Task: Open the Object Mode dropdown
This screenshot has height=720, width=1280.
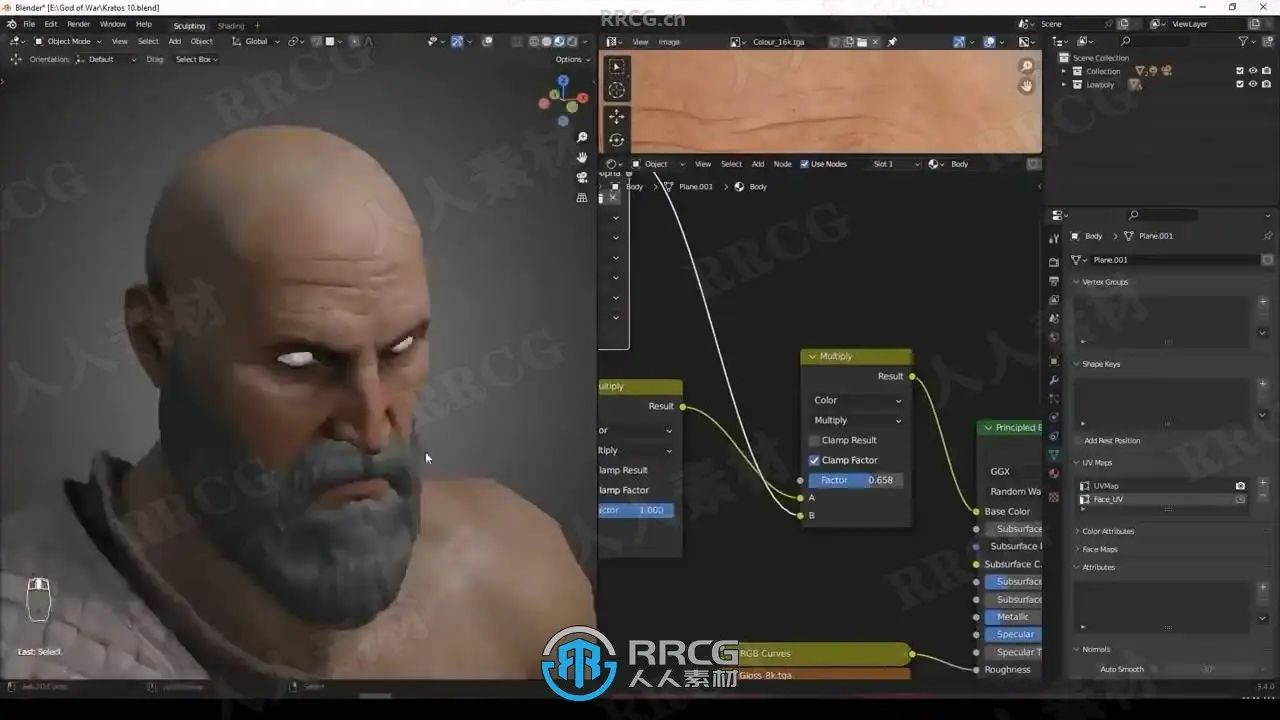Action: pos(67,42)
